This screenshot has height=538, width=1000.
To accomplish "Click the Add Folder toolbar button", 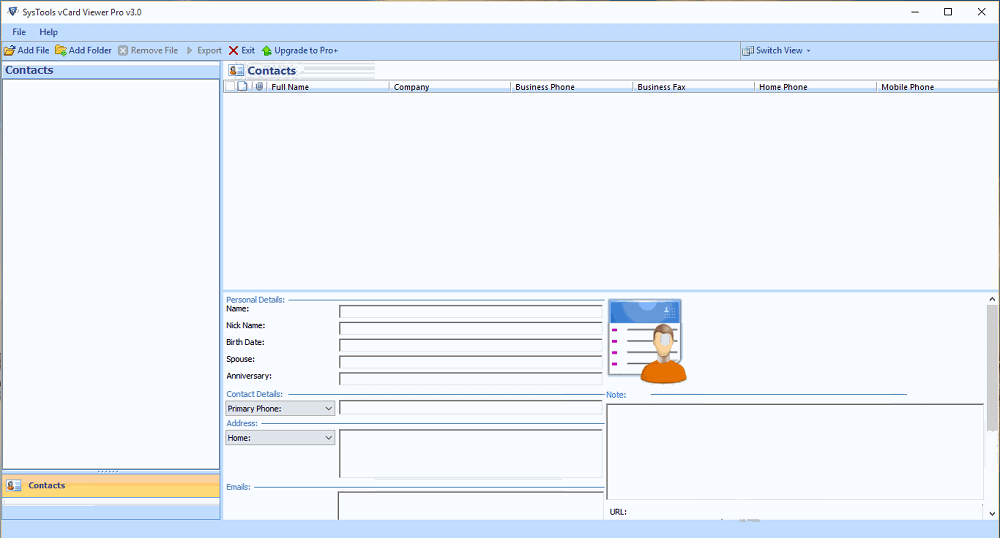I will [x=83, y=50].
